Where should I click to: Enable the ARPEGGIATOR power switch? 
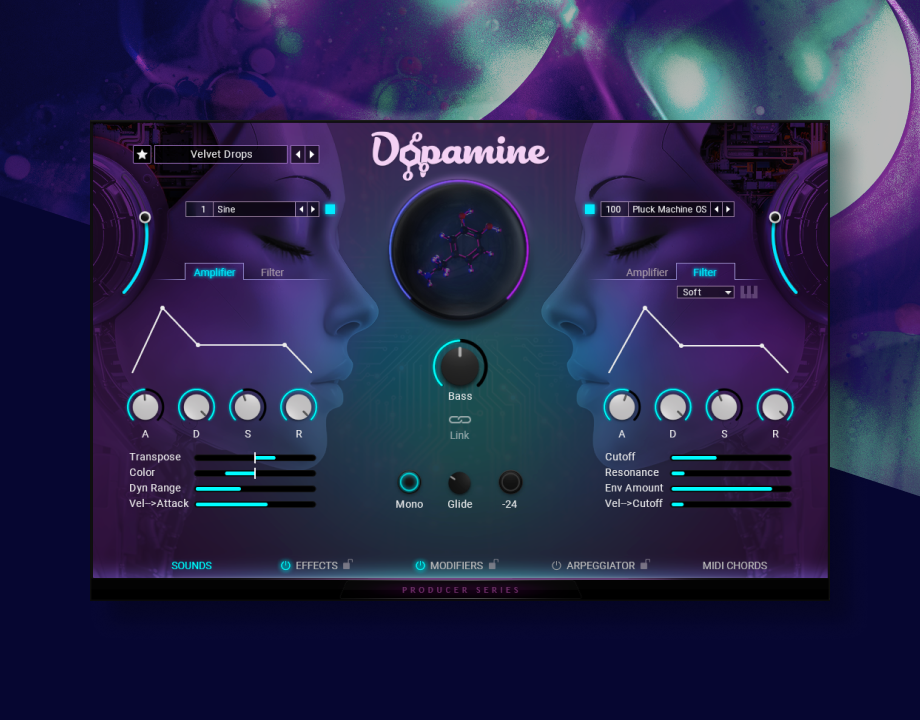coord(557,566)
